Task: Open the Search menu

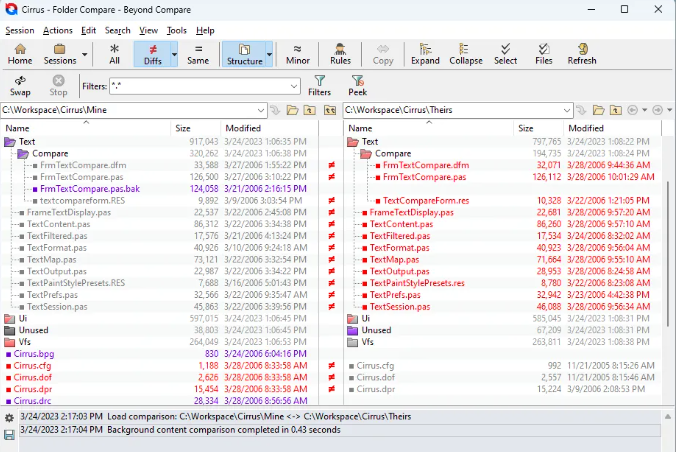Action: point(117,31)
